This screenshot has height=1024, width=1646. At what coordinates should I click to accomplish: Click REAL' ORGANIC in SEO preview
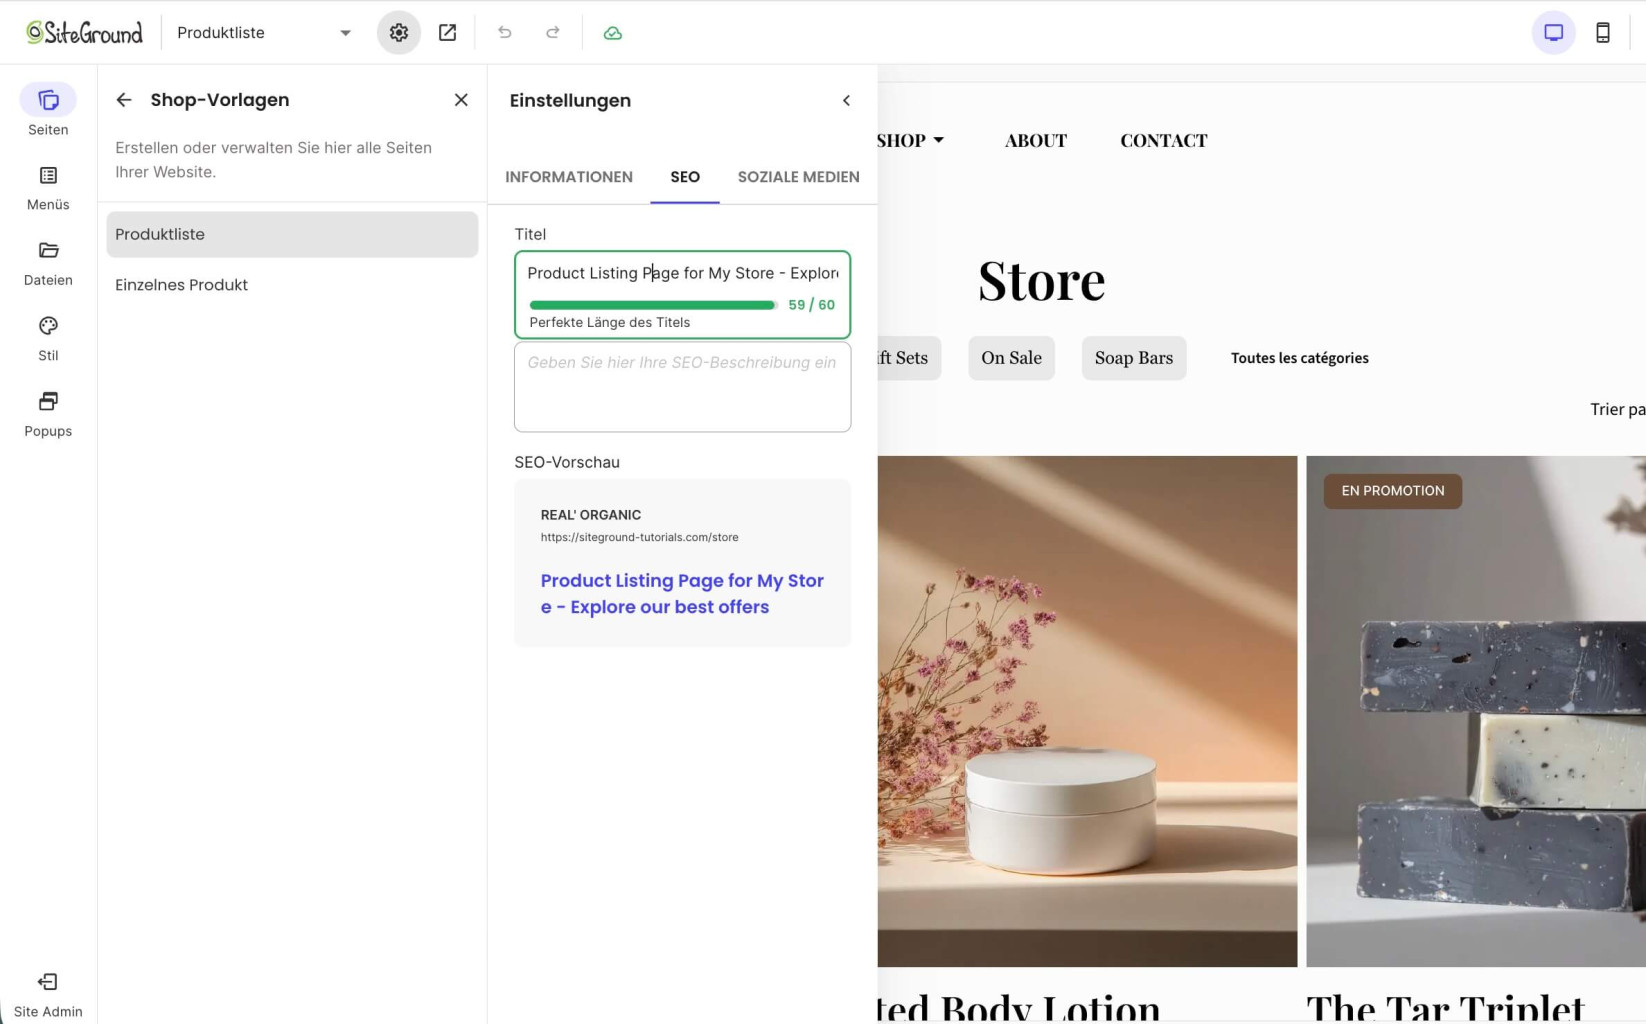(591, 515)
